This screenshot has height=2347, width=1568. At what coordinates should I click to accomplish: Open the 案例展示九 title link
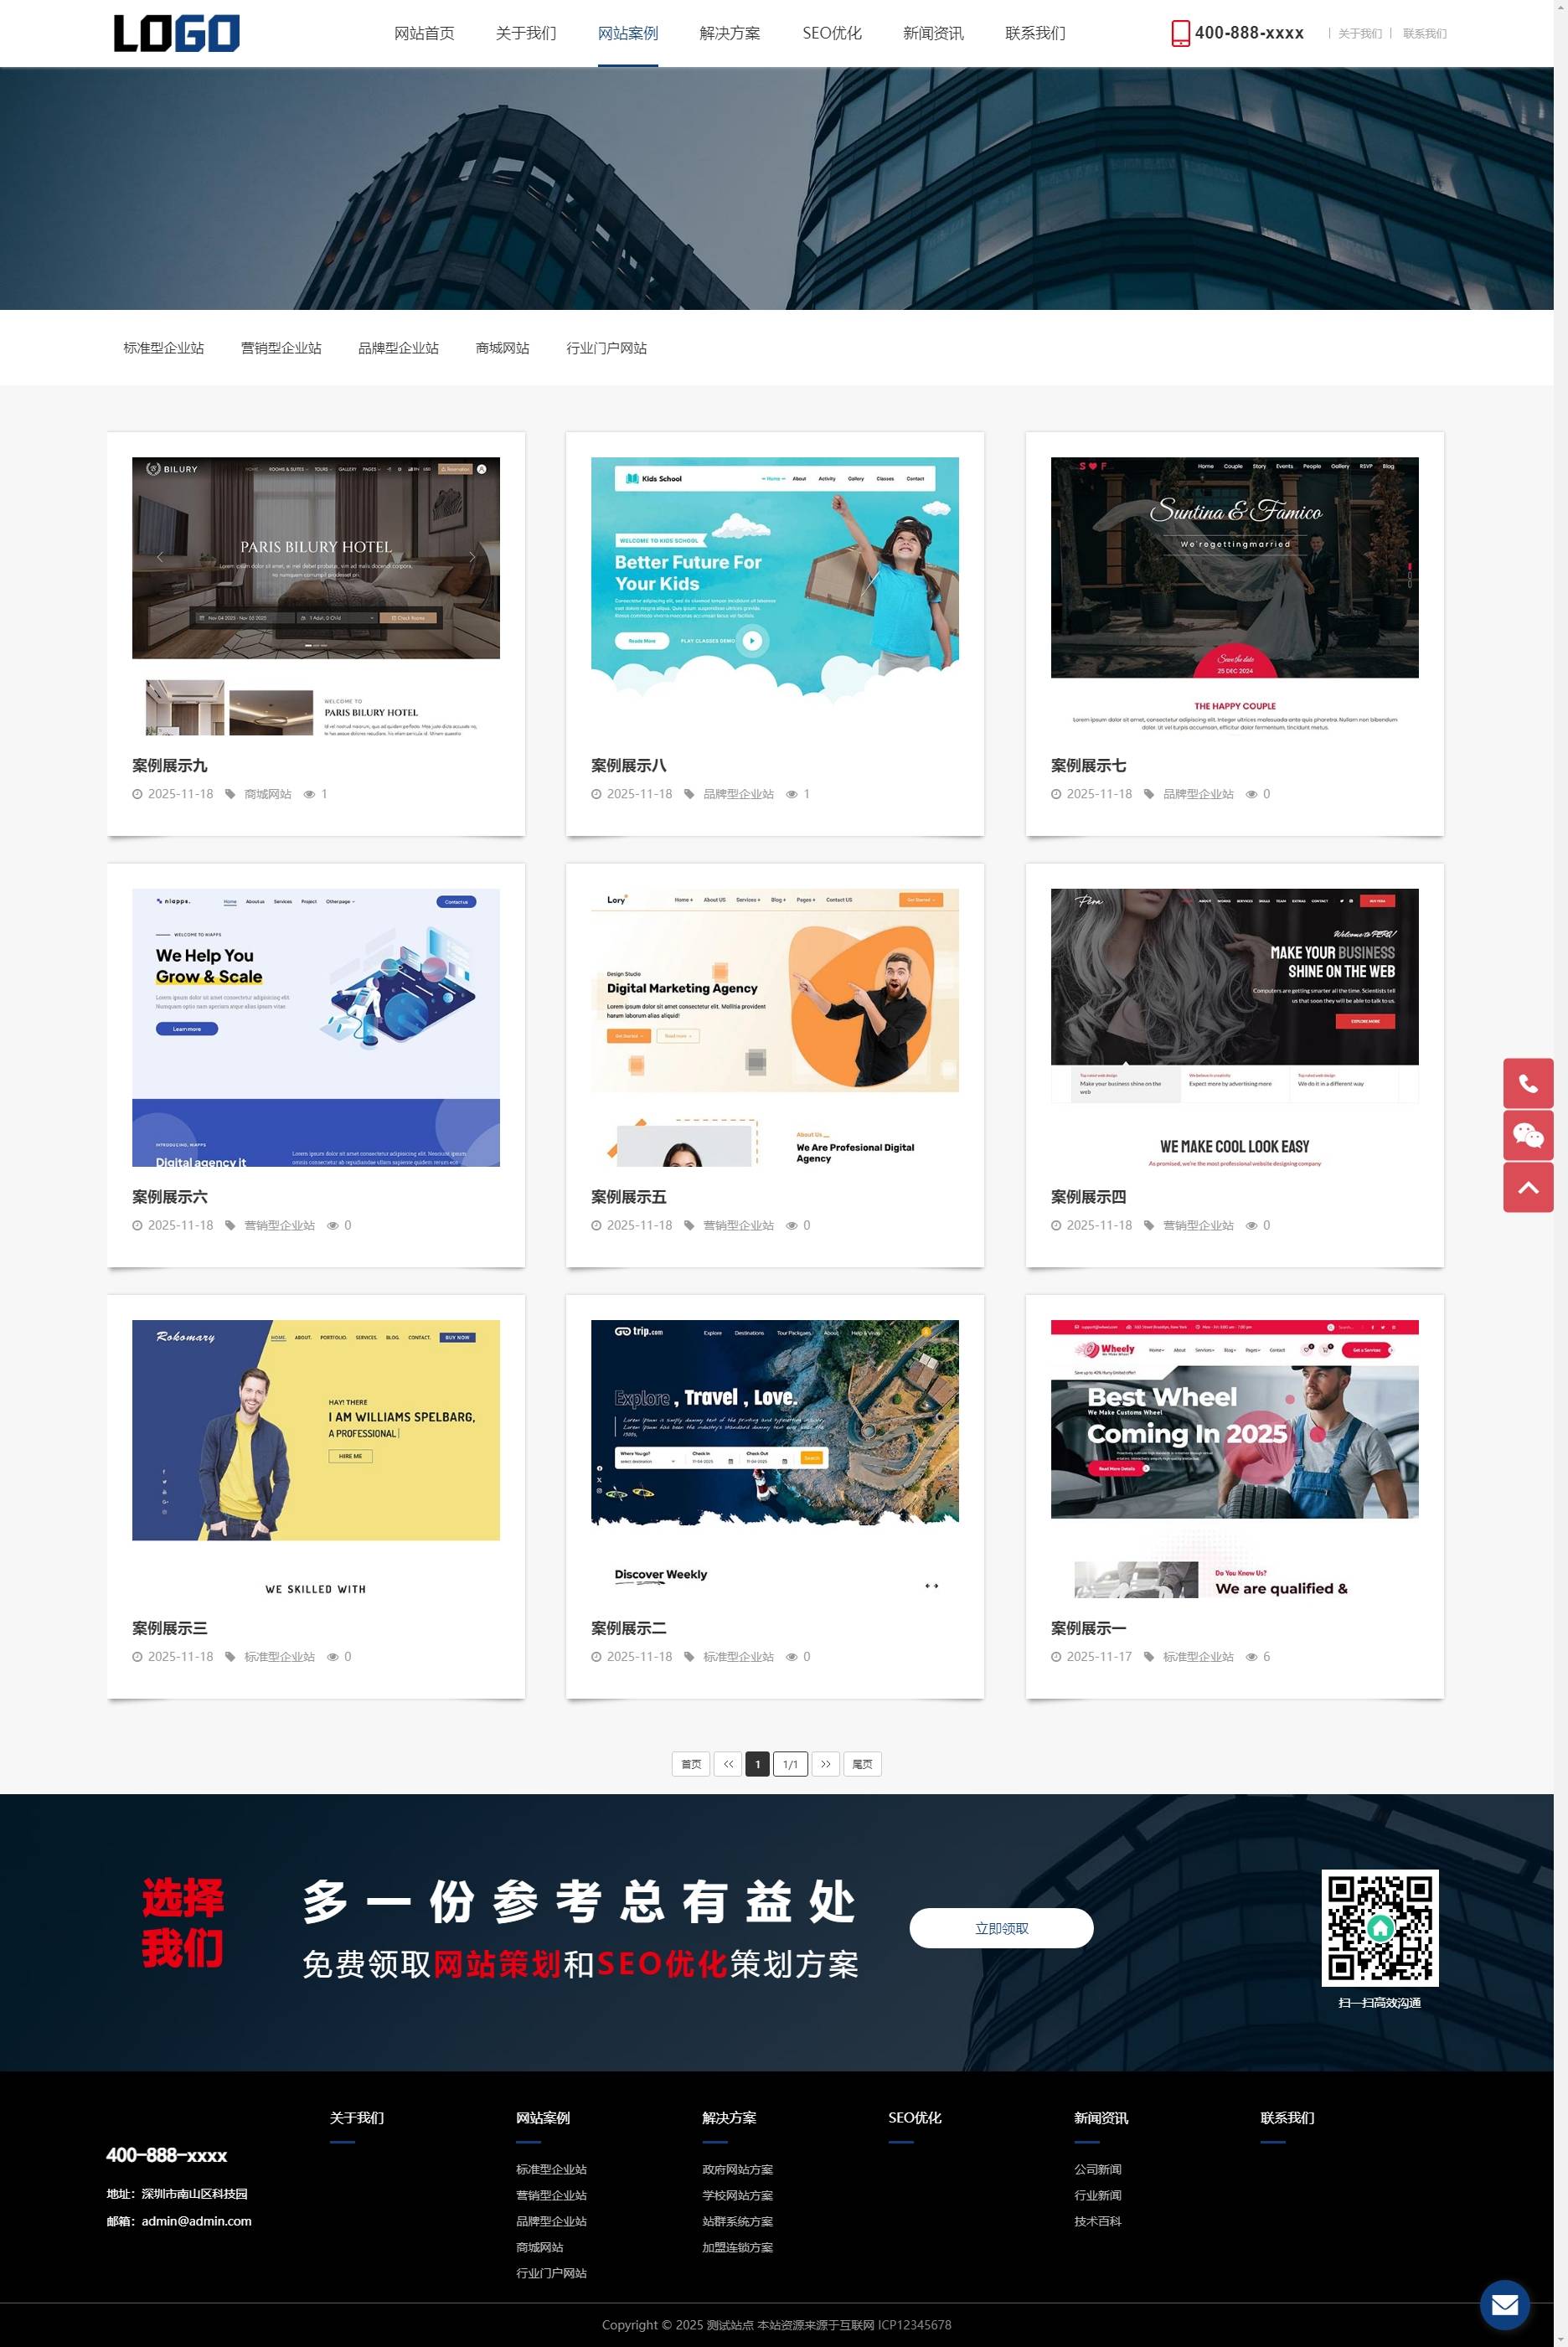point(170,765)
